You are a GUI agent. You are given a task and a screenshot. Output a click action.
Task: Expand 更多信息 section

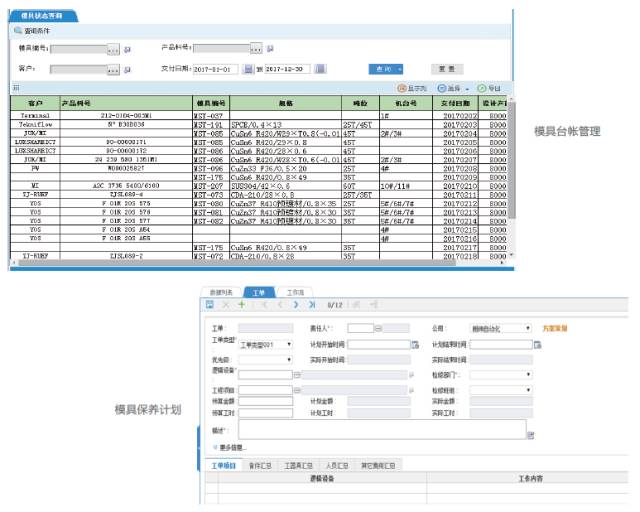[230, 447]
